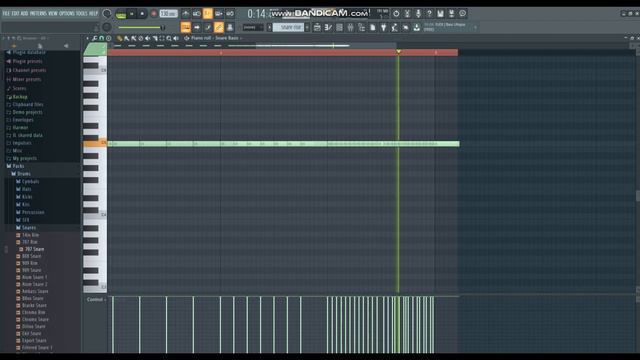Open the TOOLS menu
640x360 pixels.
pyautogui.click(x=82, y=13)
